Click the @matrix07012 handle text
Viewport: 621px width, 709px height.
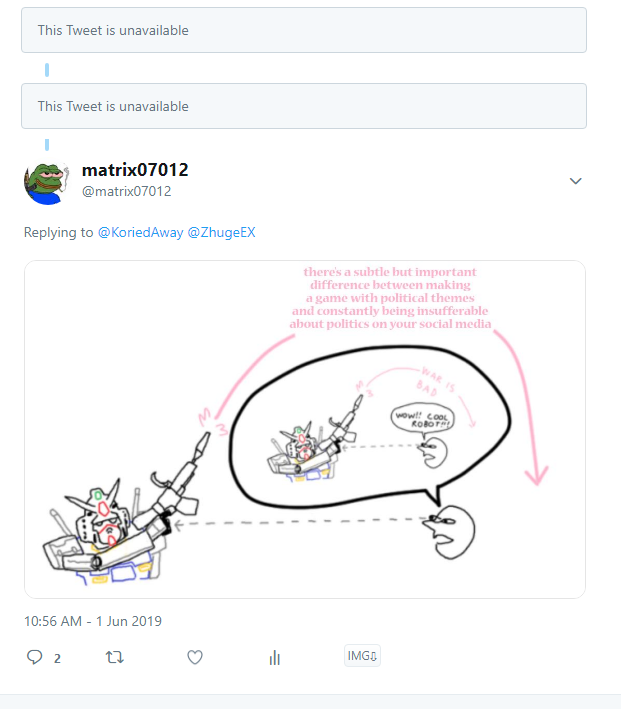click(x=126, y=191)
